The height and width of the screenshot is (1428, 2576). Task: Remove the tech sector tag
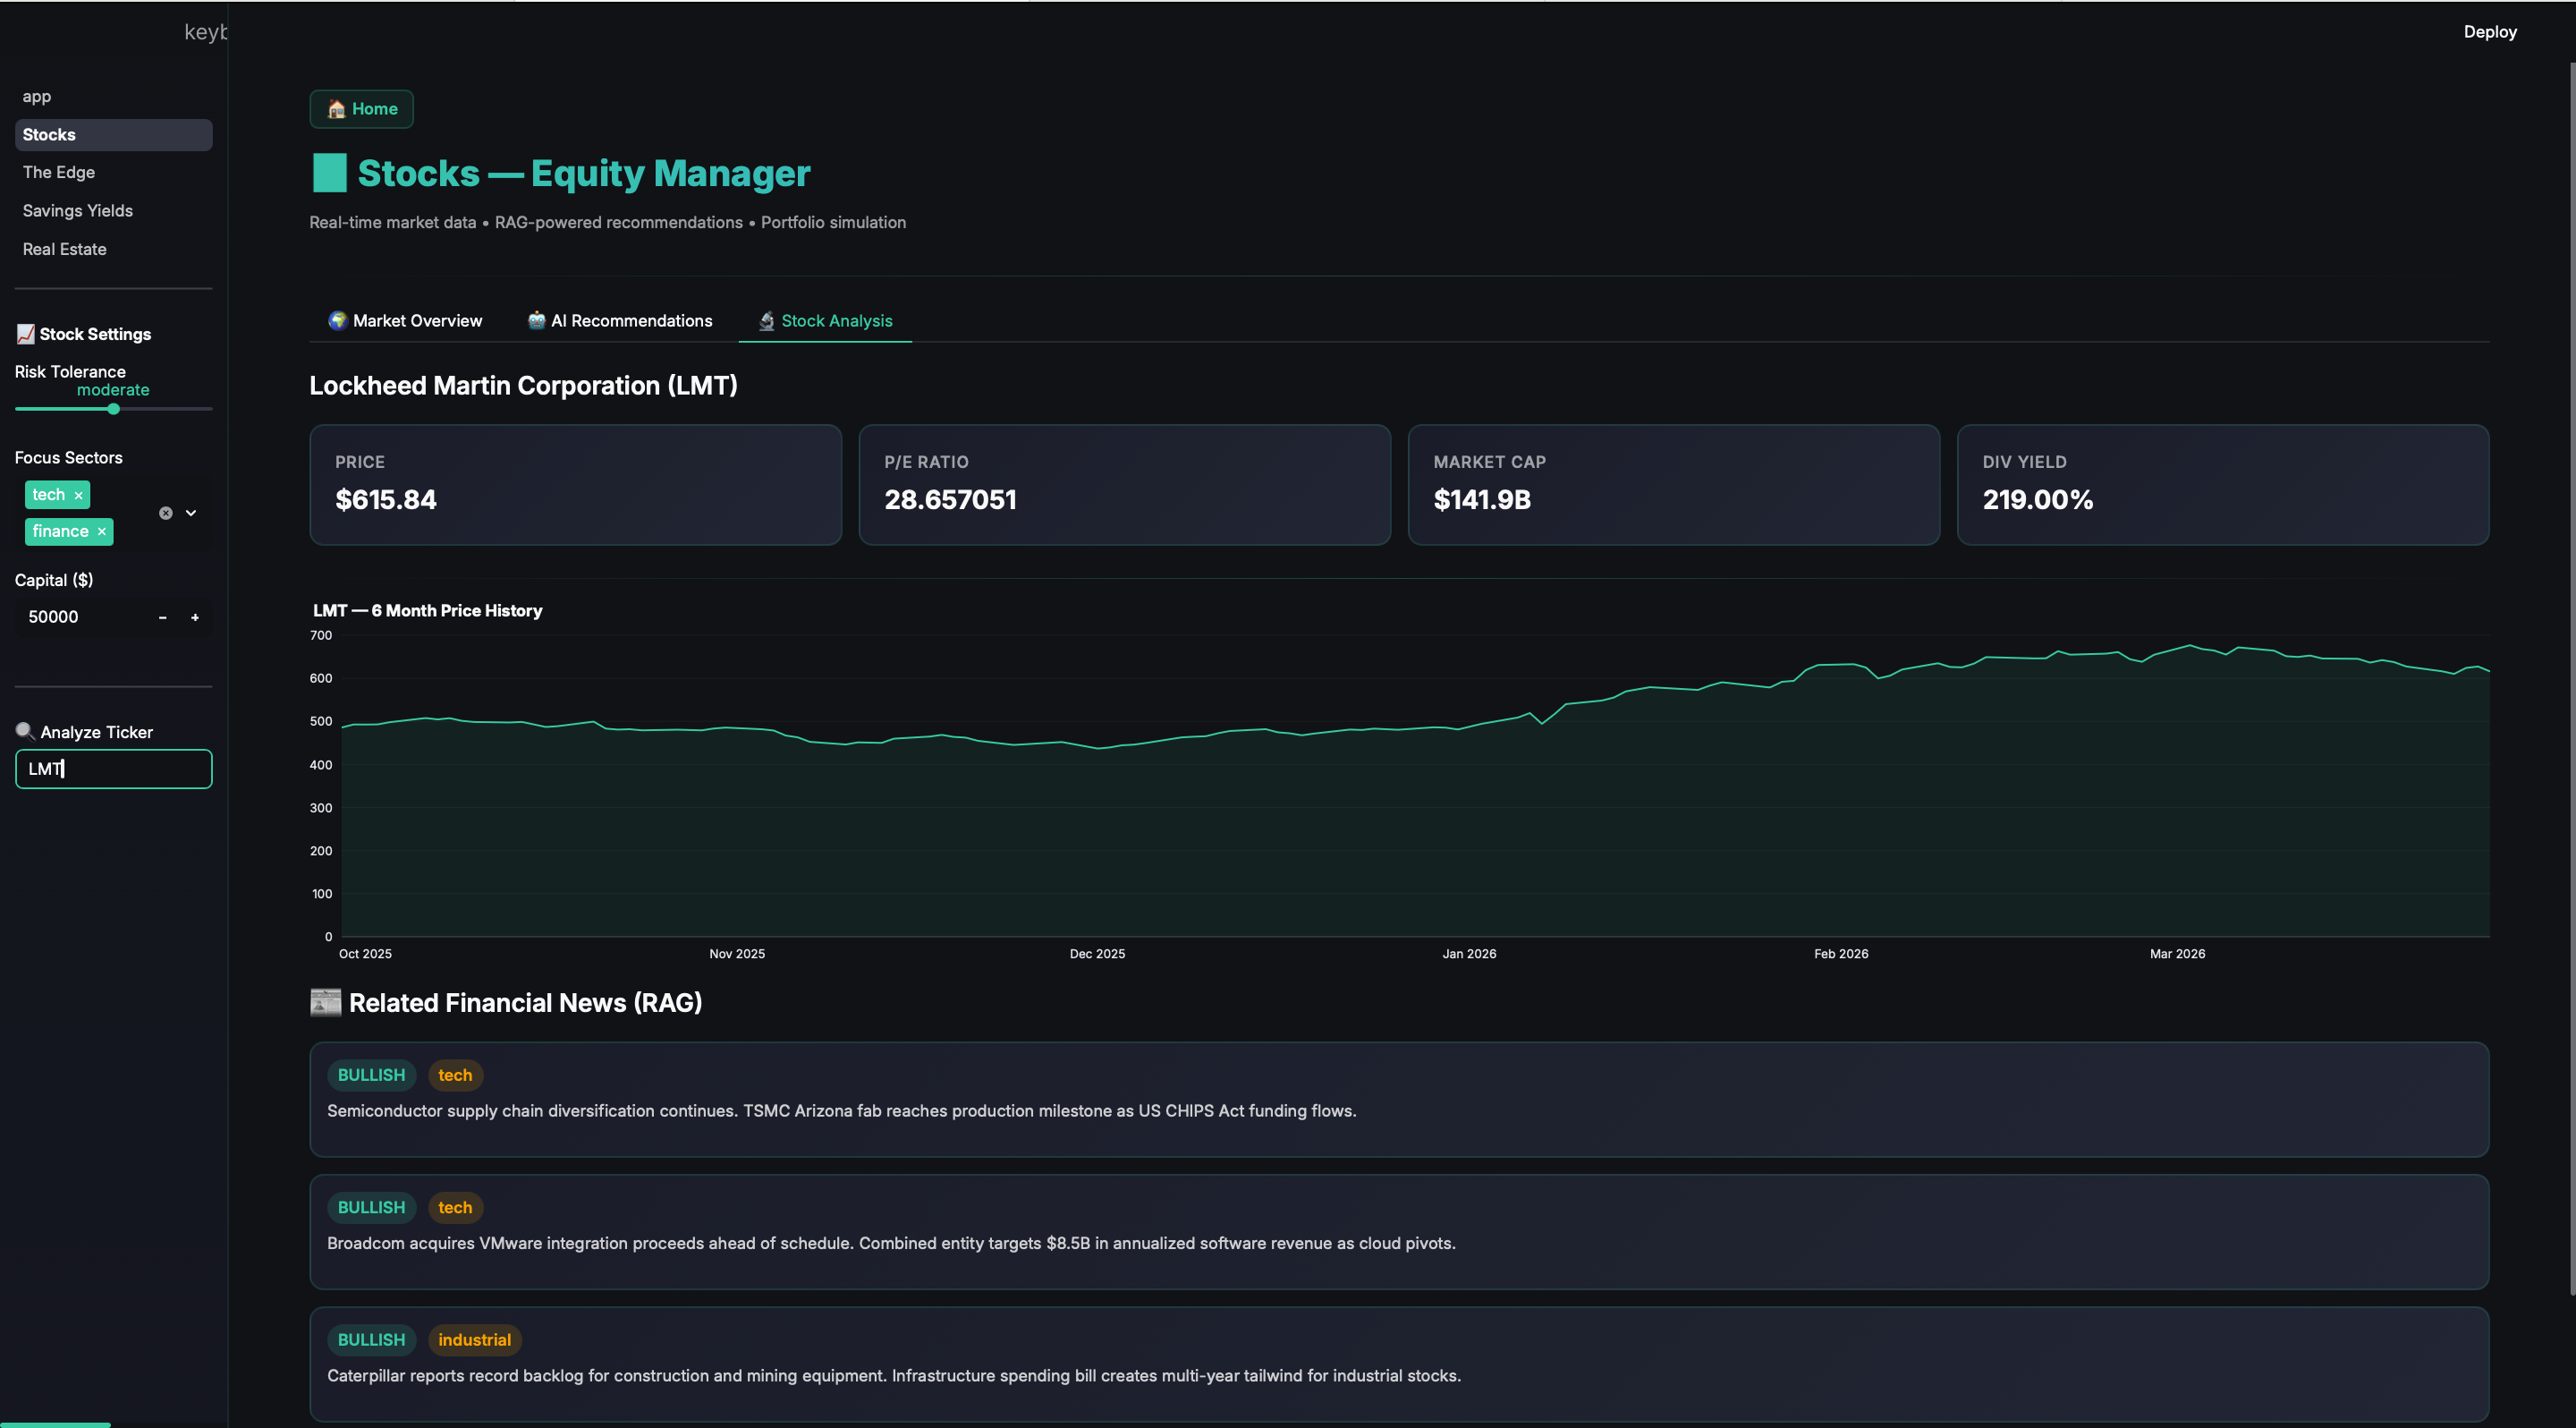click(x=78, y=495)
